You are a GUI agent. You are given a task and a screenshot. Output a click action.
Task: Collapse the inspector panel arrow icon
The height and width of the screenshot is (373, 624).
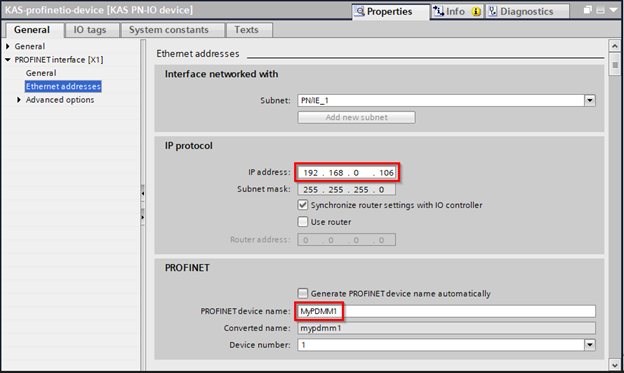pos(613,10)
